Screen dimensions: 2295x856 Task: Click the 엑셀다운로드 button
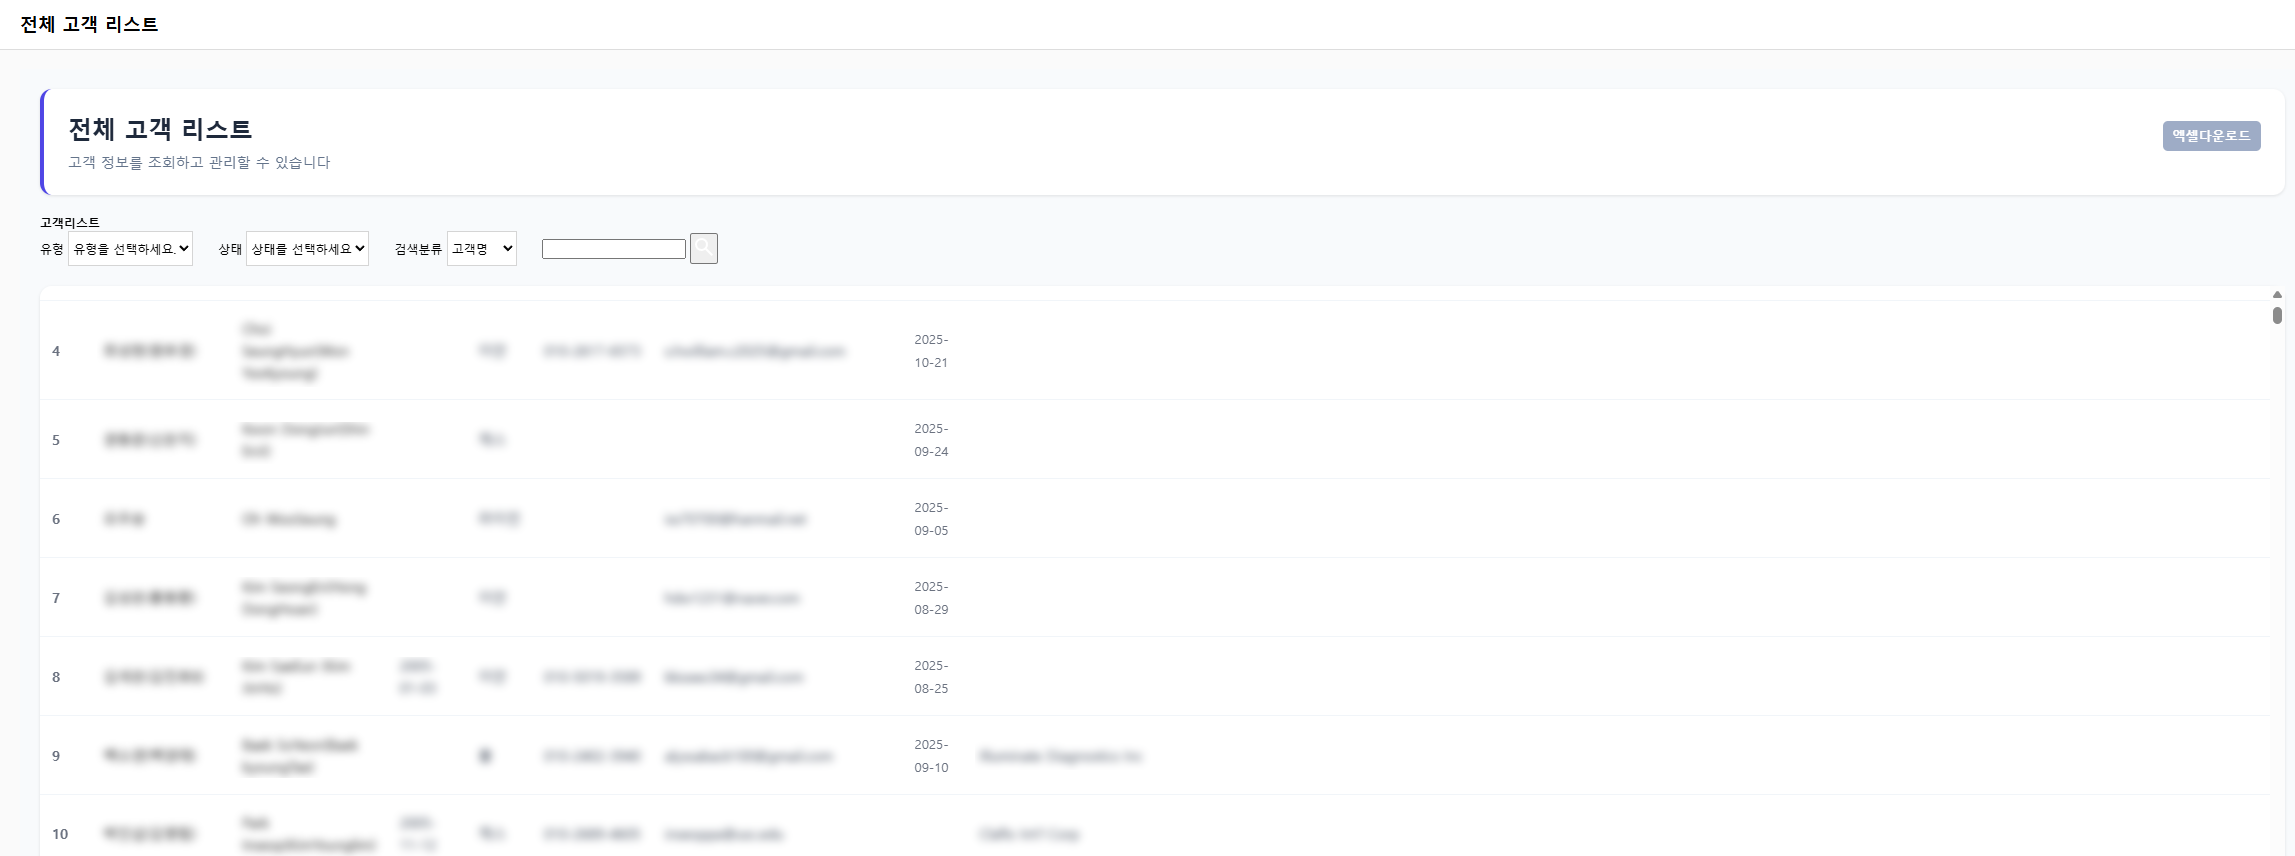2211,136
